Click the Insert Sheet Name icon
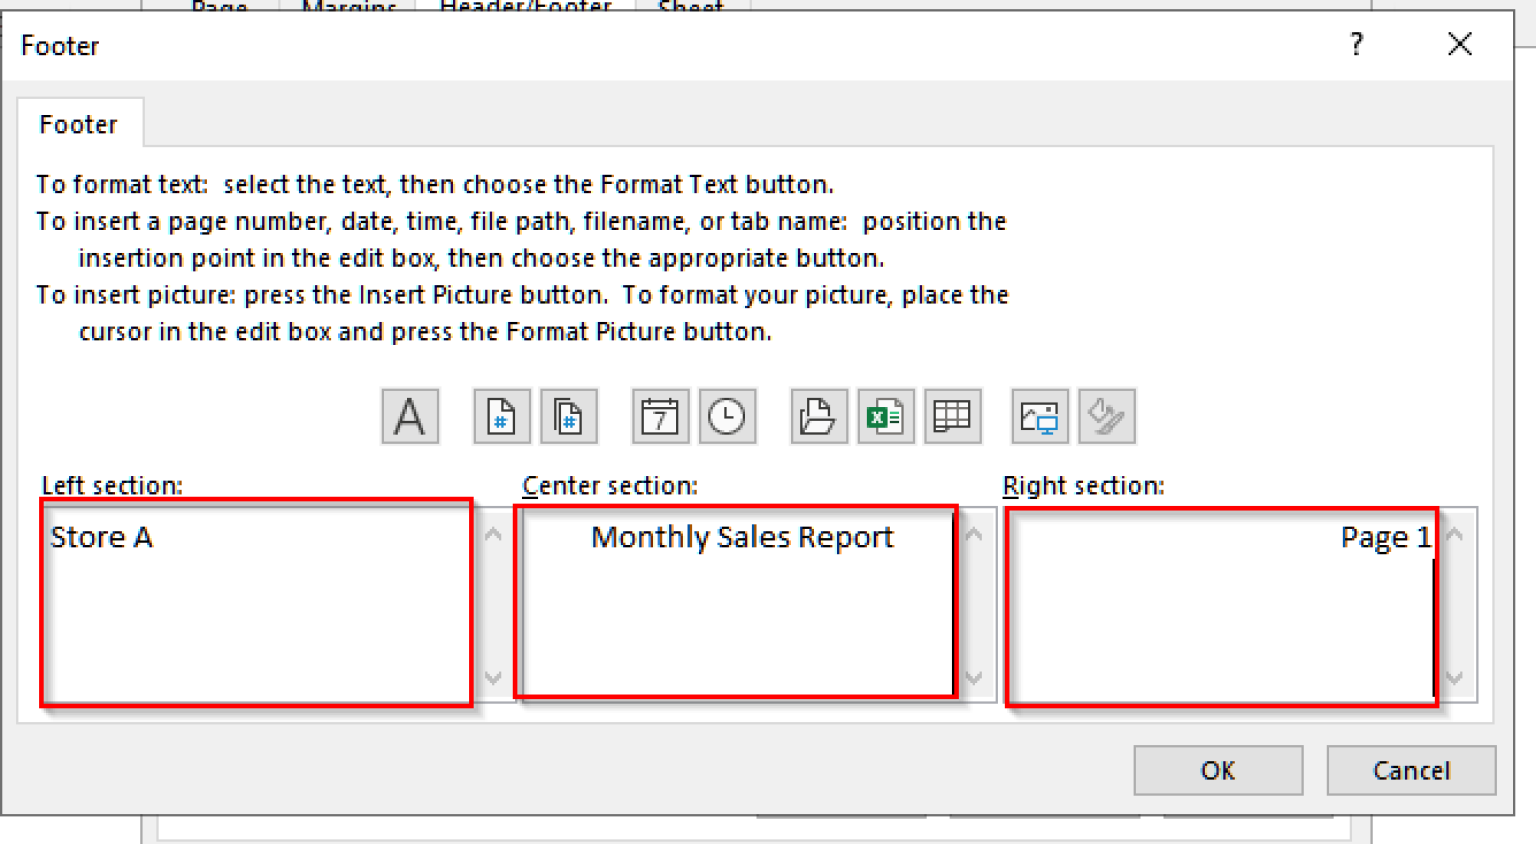The image size is (1536, 844). click(952, 416)
